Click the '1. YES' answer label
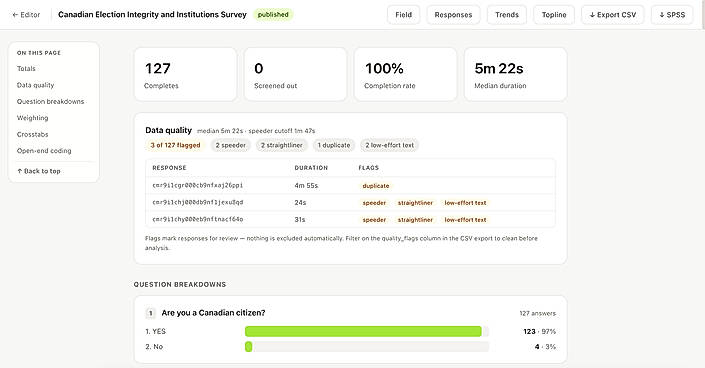The image size is (705, 368). click(x=156, y=332)
